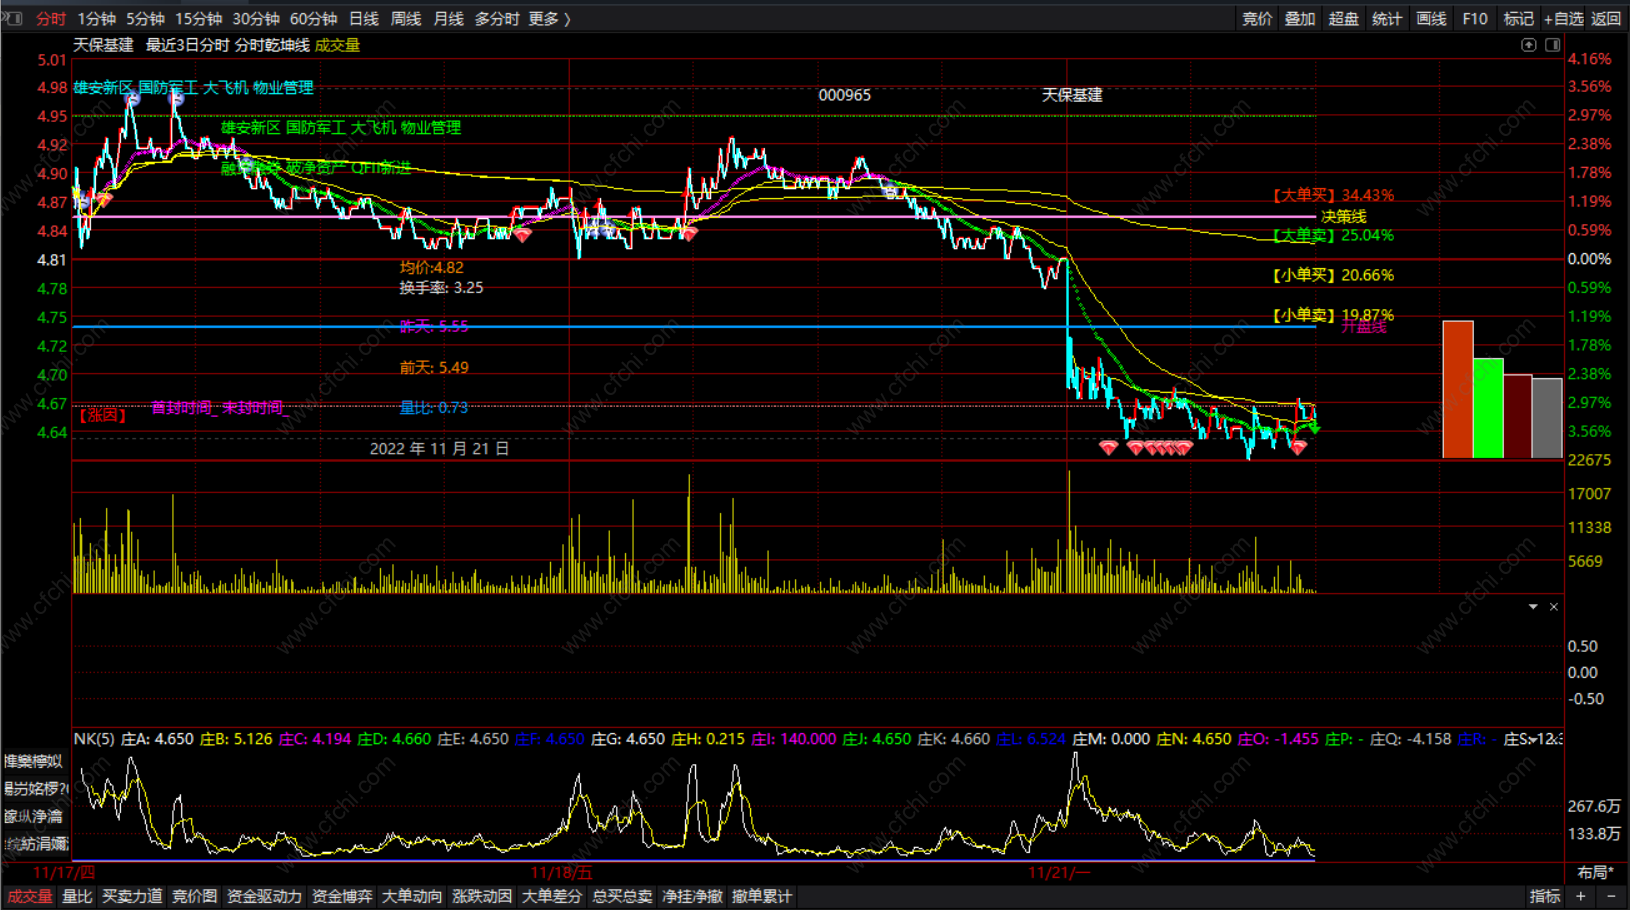
Task: Click the 返回 back button
Action: point(1606,19)
